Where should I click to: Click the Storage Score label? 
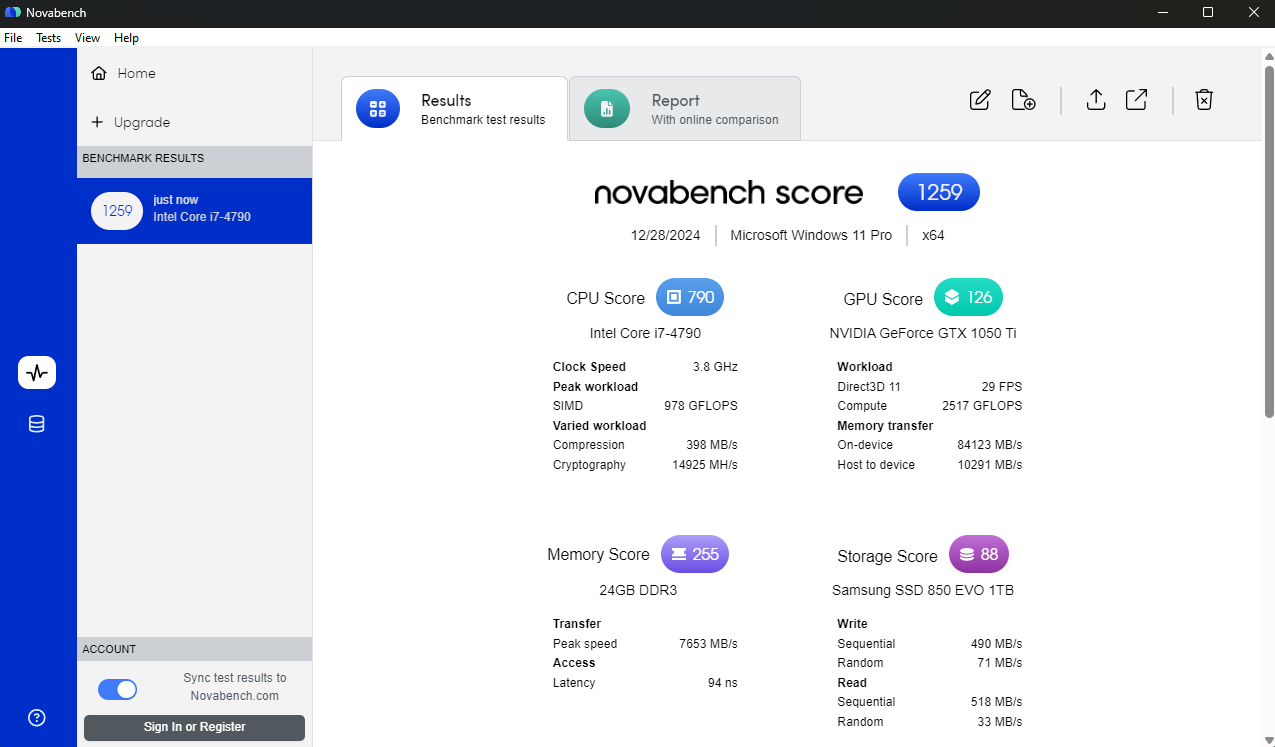(887, 556)
